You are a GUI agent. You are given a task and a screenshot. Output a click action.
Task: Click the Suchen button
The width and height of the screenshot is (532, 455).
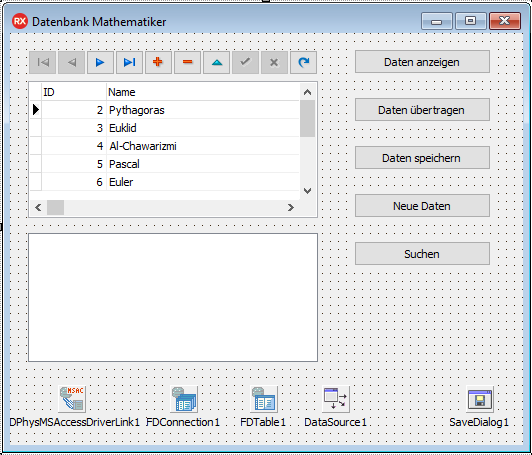(422, 253)
